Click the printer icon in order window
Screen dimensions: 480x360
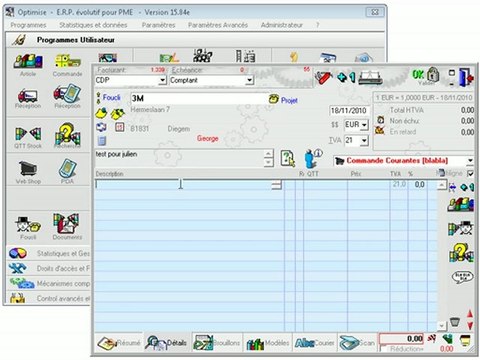coord(370,77)
